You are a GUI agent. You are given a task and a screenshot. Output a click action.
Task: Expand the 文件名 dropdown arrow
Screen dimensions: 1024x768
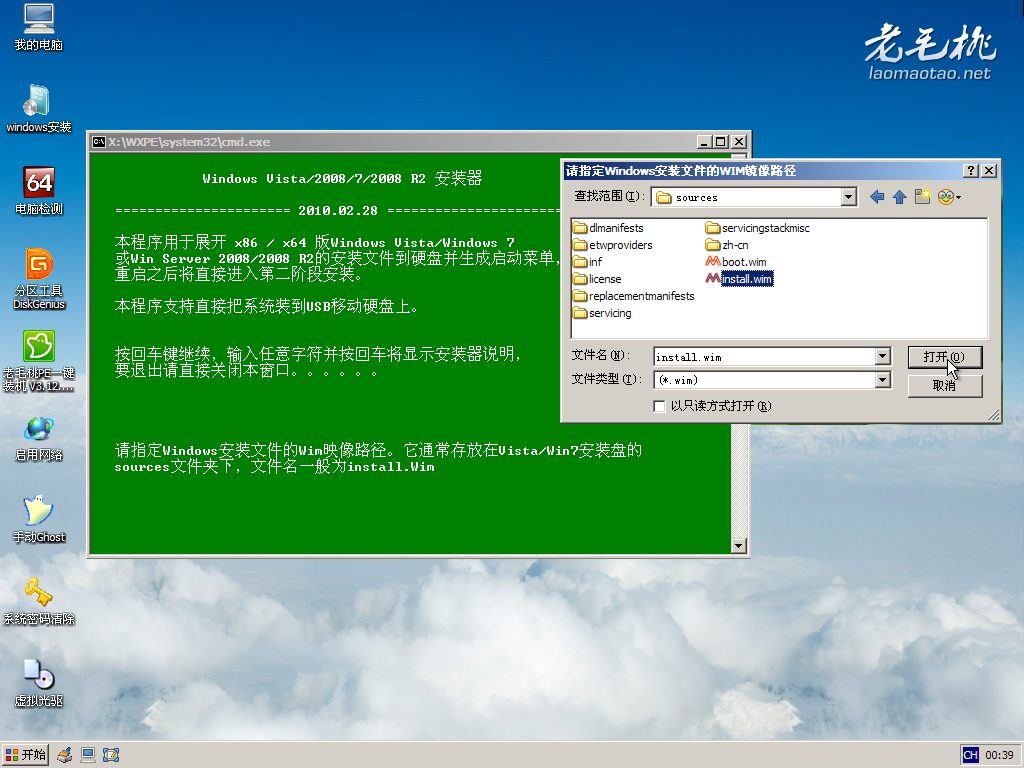click(x=882, y=356)
